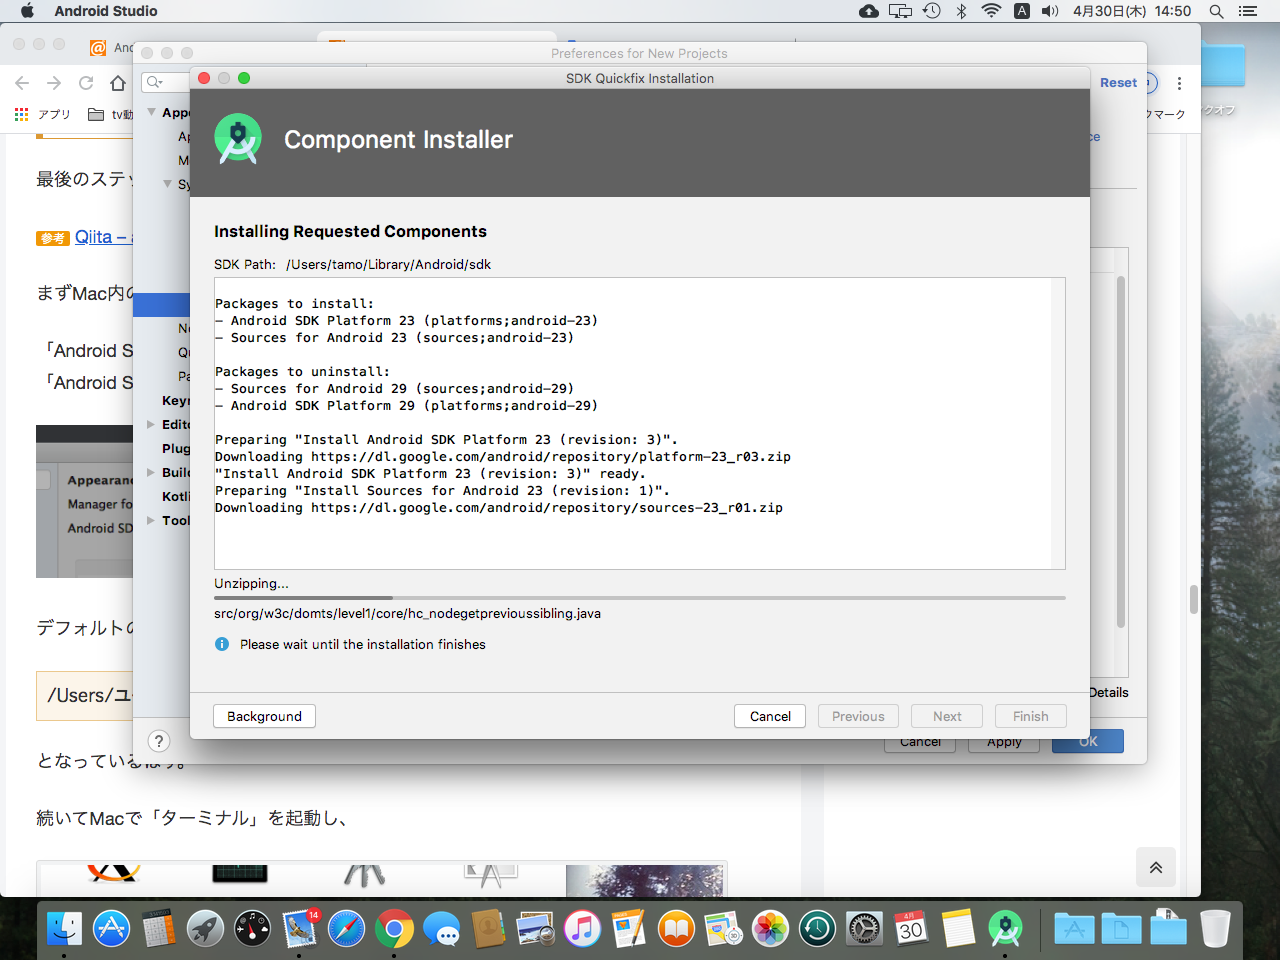Click info icon beside wait message

[x=222, y=644]
